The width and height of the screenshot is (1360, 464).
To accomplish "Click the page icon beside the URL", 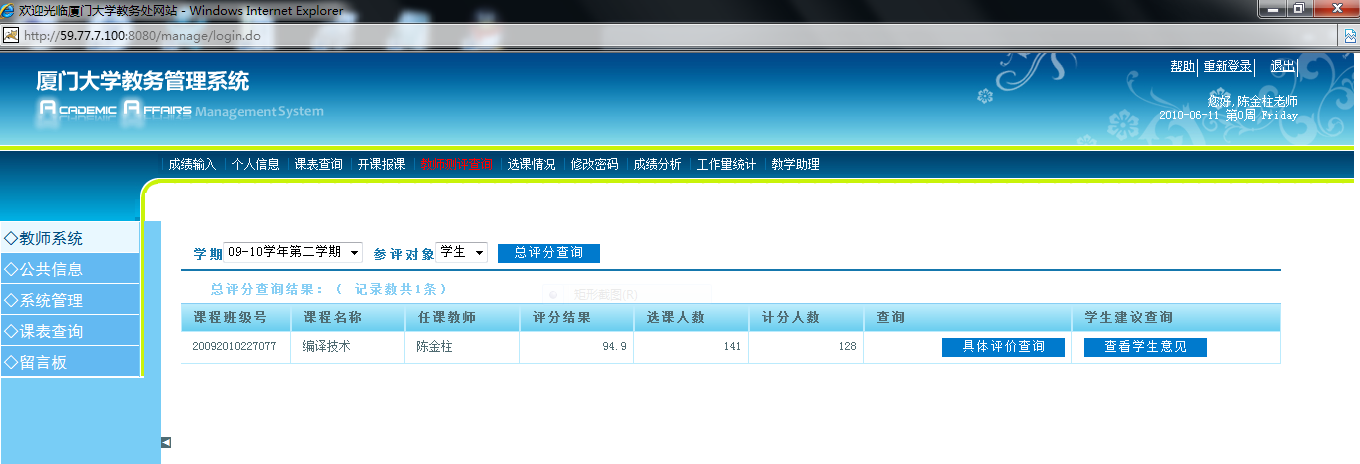I will point(11,35).
